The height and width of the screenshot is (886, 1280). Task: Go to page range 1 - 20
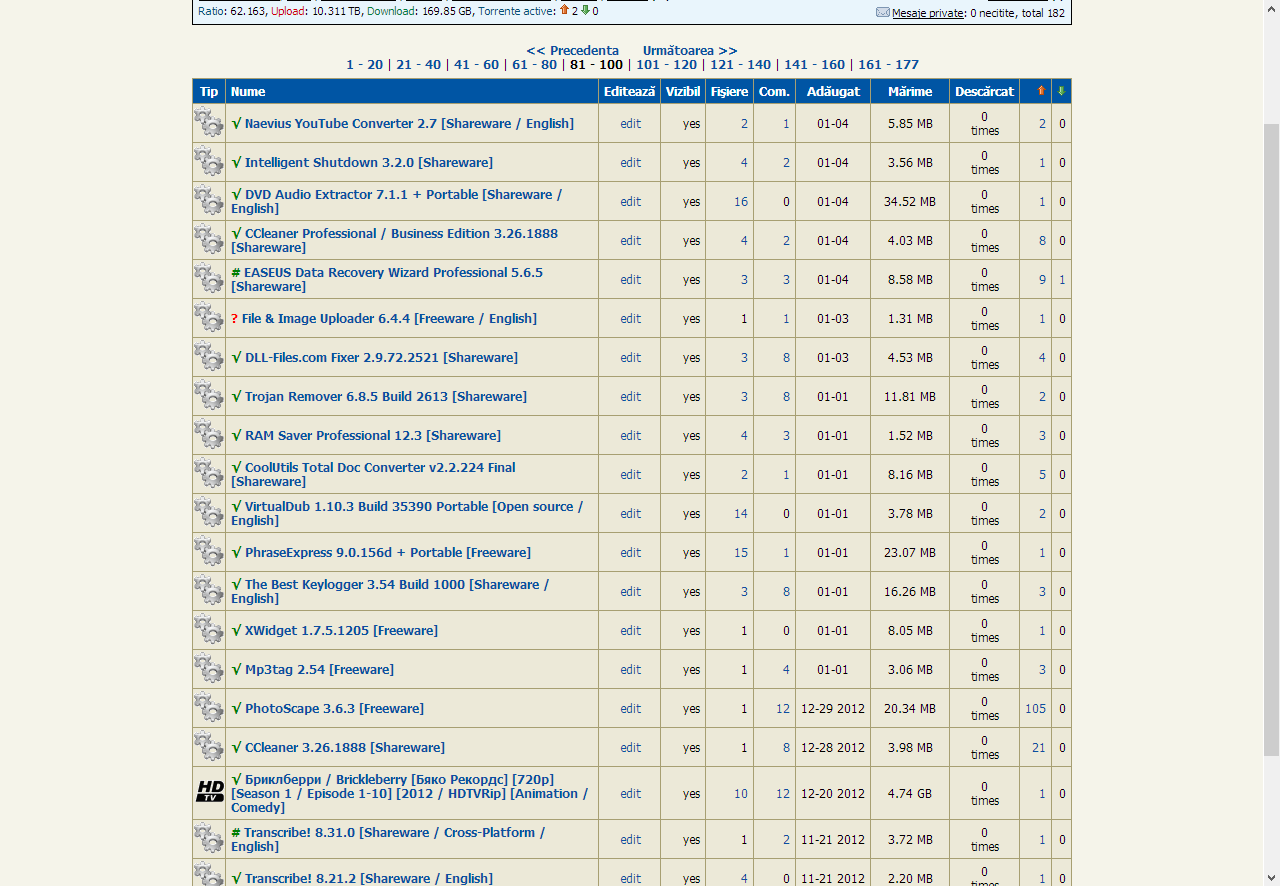(x=364, y=64)
